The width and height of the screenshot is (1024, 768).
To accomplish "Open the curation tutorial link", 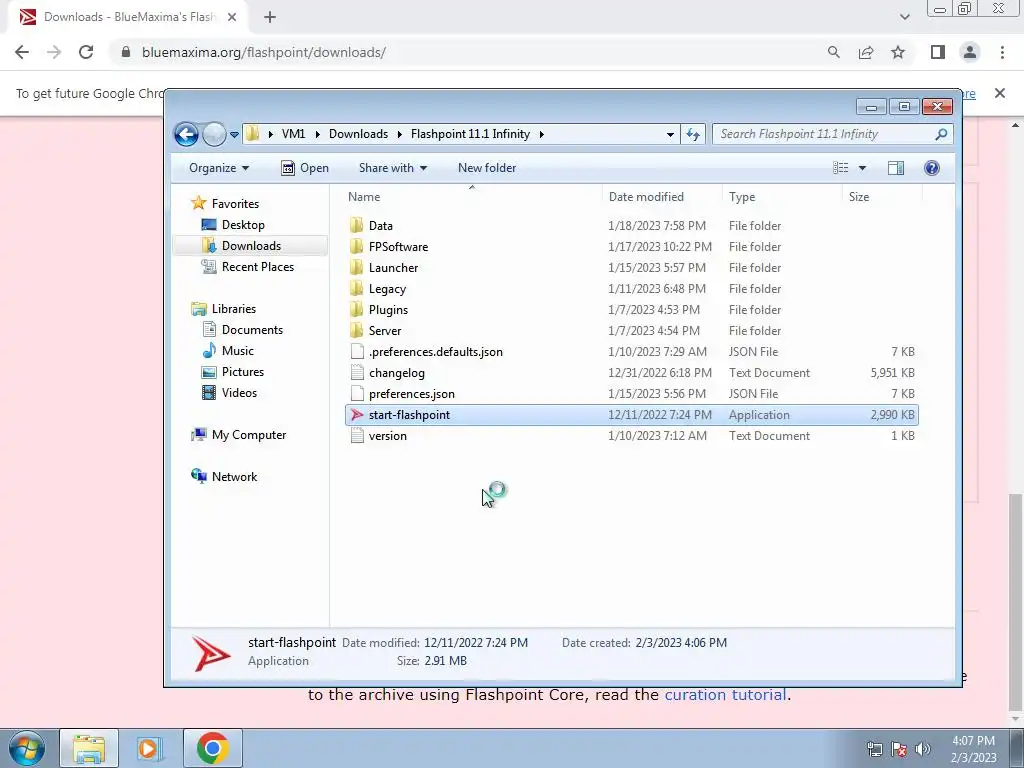I will [x=725, y=694].
